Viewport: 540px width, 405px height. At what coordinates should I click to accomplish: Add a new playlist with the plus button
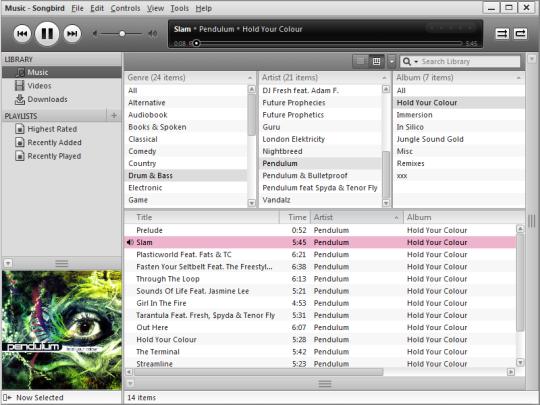click(114, 116)
